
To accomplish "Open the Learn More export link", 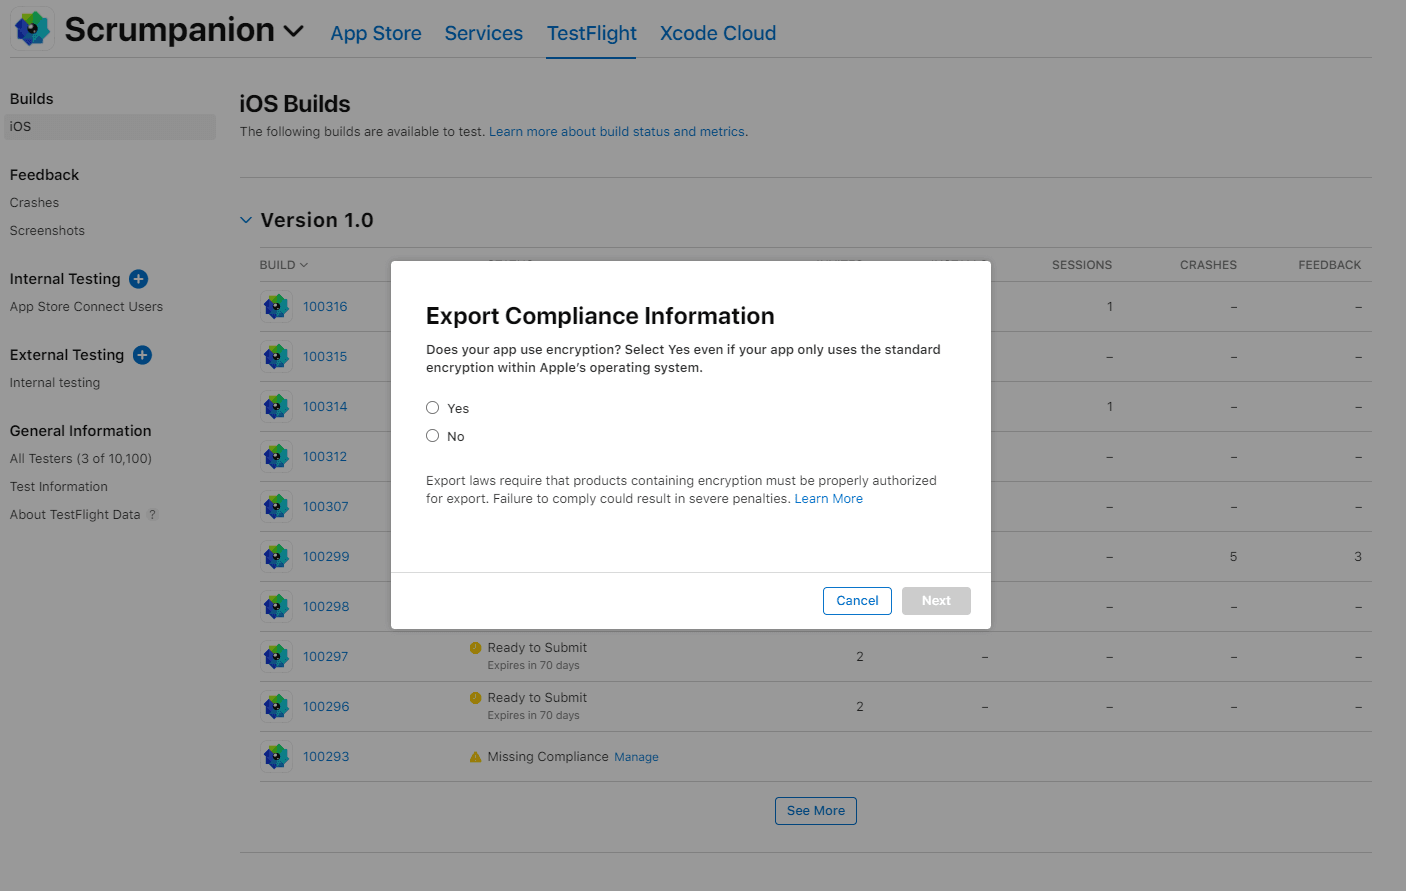I will (828, 499).
